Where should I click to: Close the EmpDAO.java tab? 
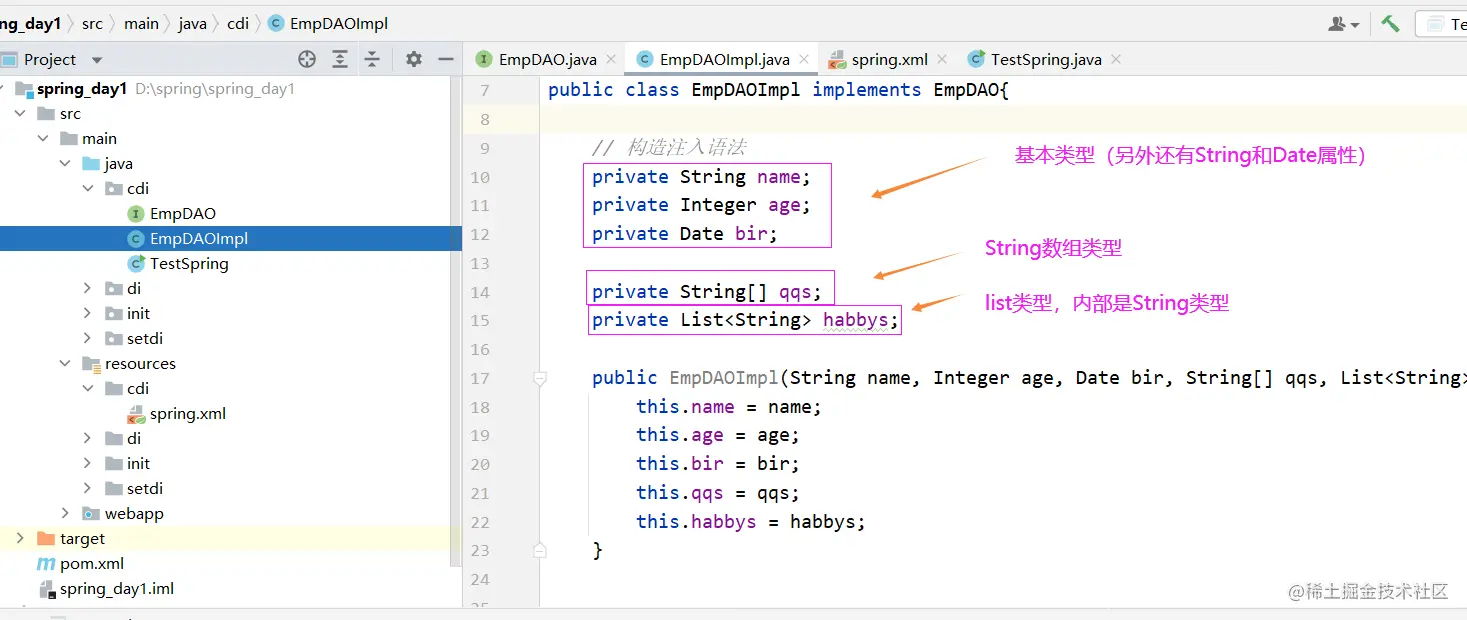coord(611,60)
